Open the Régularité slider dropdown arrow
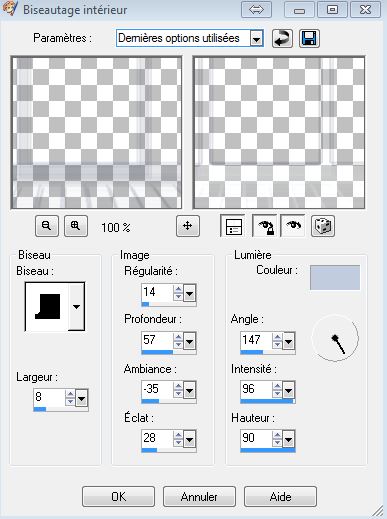Viewport: 387px width, 519px height. point(189,294)
